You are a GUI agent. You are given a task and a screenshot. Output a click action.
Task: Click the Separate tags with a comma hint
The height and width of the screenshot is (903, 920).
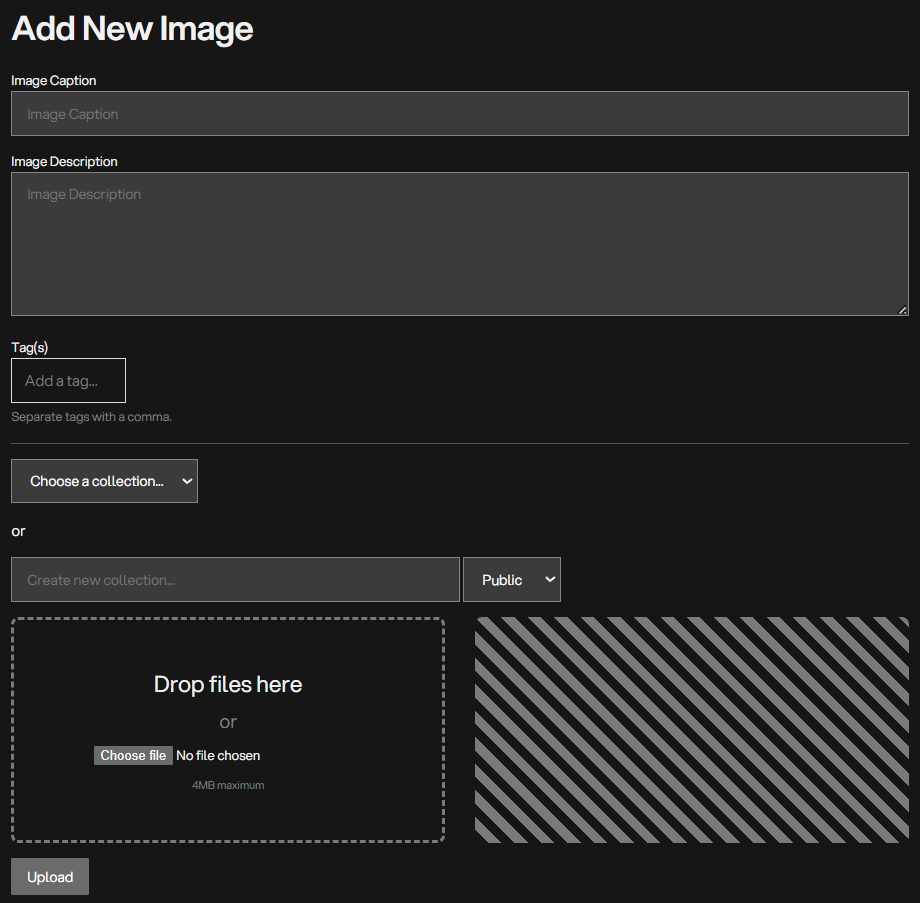click(x=92, y=417)
